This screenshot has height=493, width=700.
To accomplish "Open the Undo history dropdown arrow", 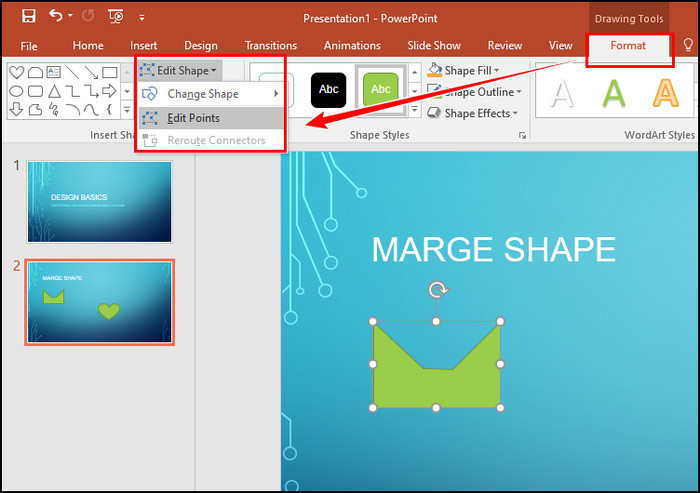I will point(71,16).
